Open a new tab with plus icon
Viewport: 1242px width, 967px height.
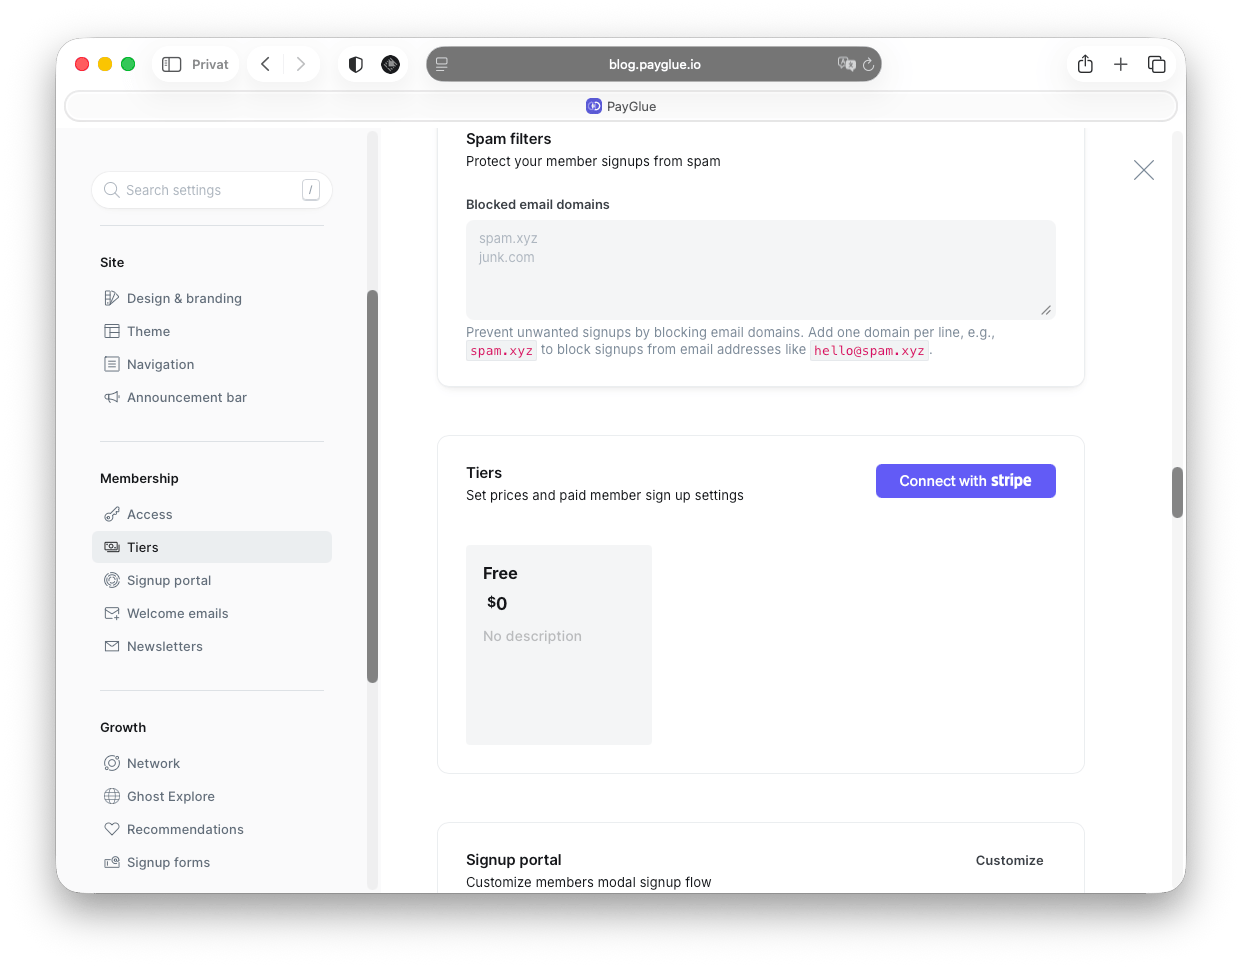1121,64
